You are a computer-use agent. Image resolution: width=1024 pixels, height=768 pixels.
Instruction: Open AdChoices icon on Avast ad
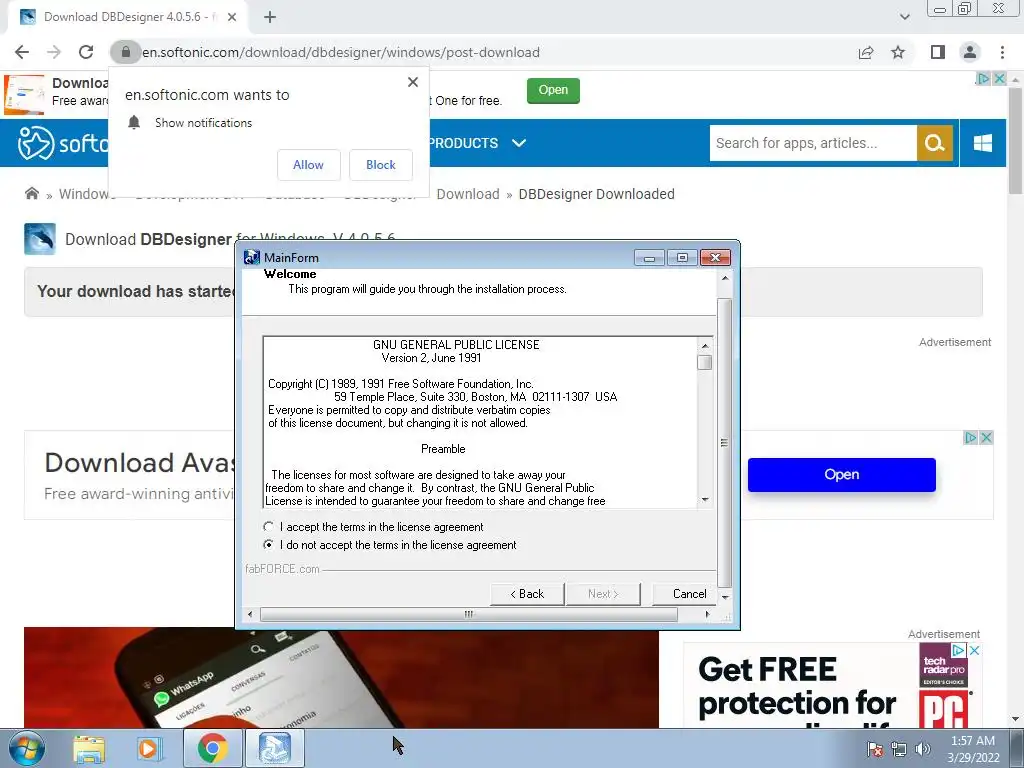click(970, 438)
